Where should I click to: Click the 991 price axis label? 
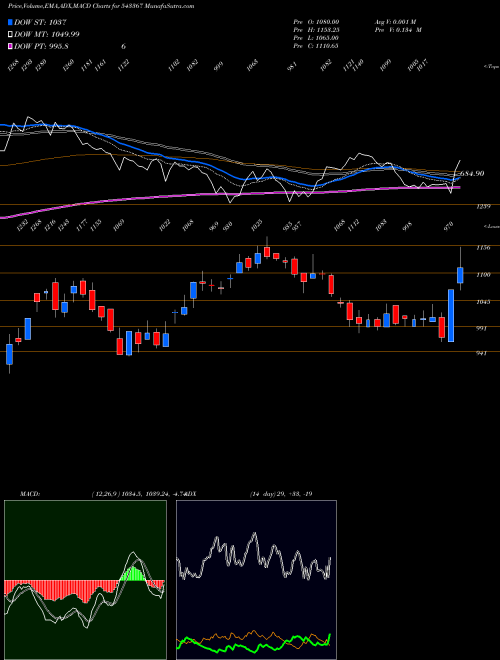pos(481,328)
